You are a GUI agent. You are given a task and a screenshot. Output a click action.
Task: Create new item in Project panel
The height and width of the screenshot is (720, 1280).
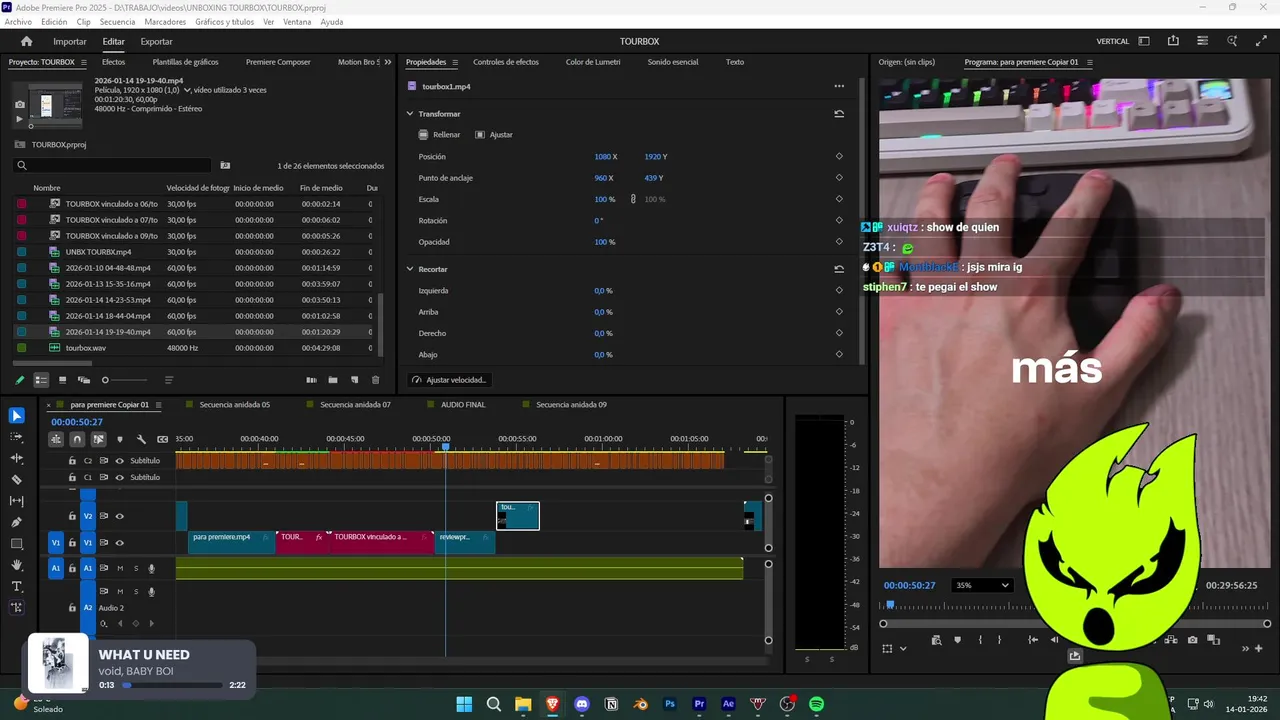pyautogui.click(x=354, y=380)
